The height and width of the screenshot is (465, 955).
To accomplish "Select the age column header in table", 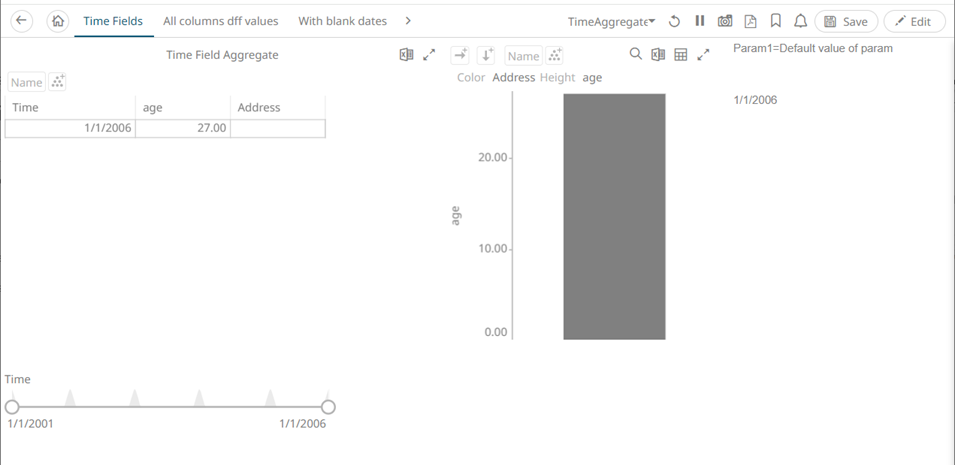I will (x=183, y=107).
